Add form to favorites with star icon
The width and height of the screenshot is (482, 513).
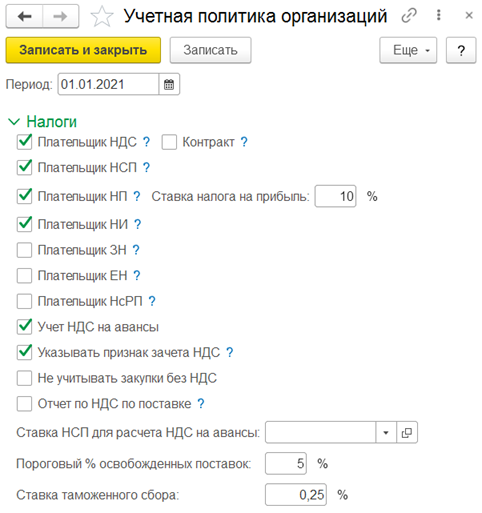[x=102, y=17]
